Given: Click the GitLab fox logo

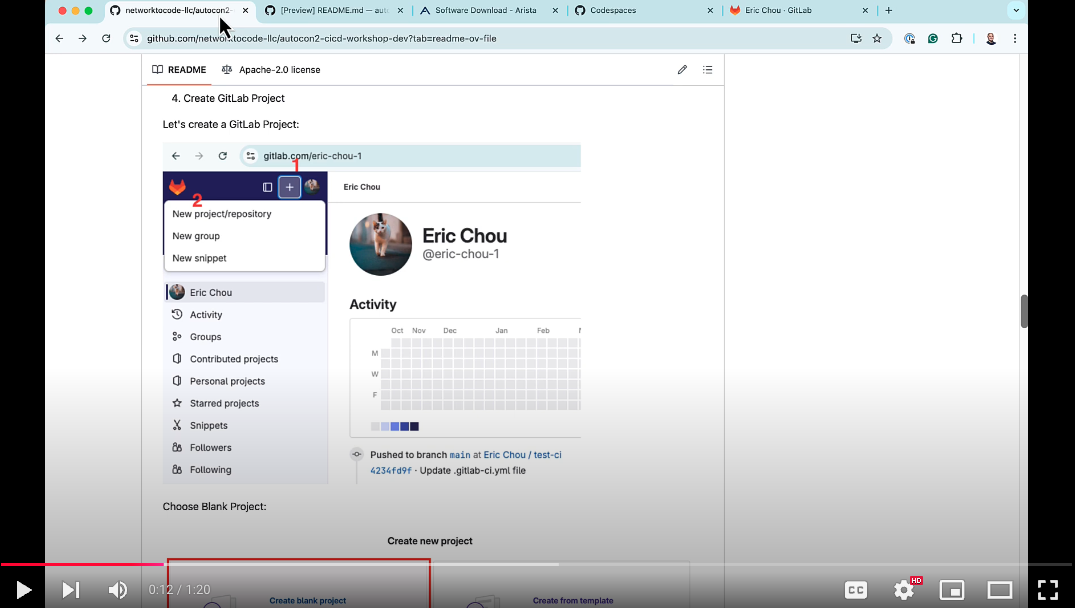Looking at the screenshot, I should pos(178,186).
